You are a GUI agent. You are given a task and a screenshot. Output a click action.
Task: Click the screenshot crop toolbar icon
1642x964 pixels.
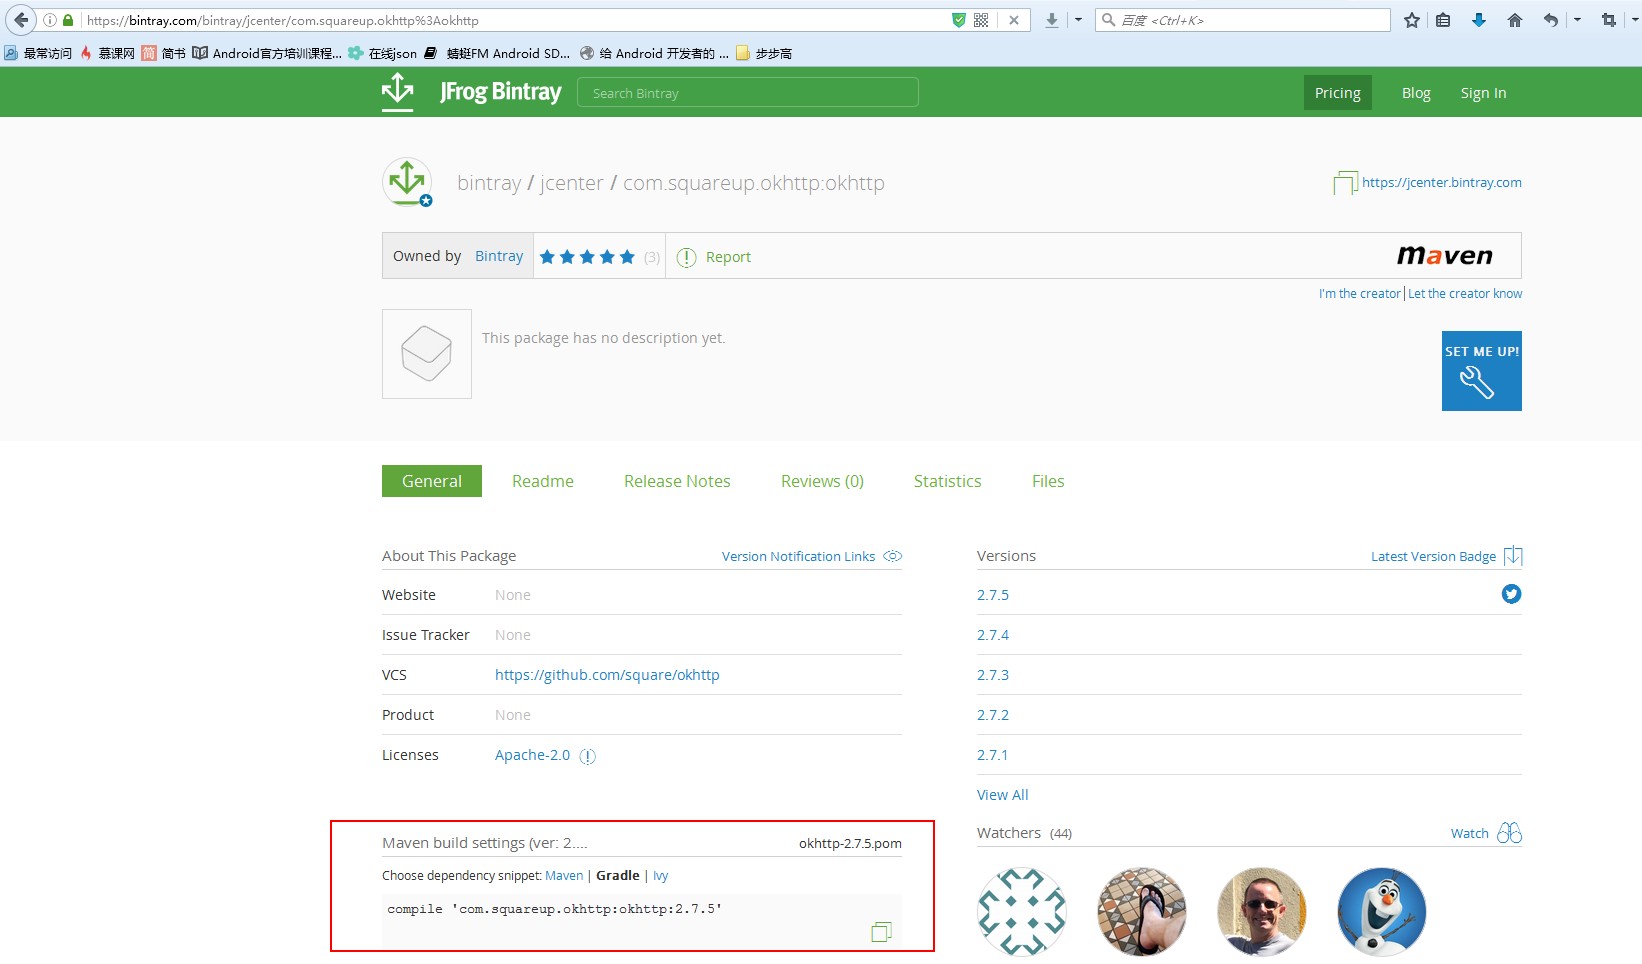click(x=1609, y=20)
